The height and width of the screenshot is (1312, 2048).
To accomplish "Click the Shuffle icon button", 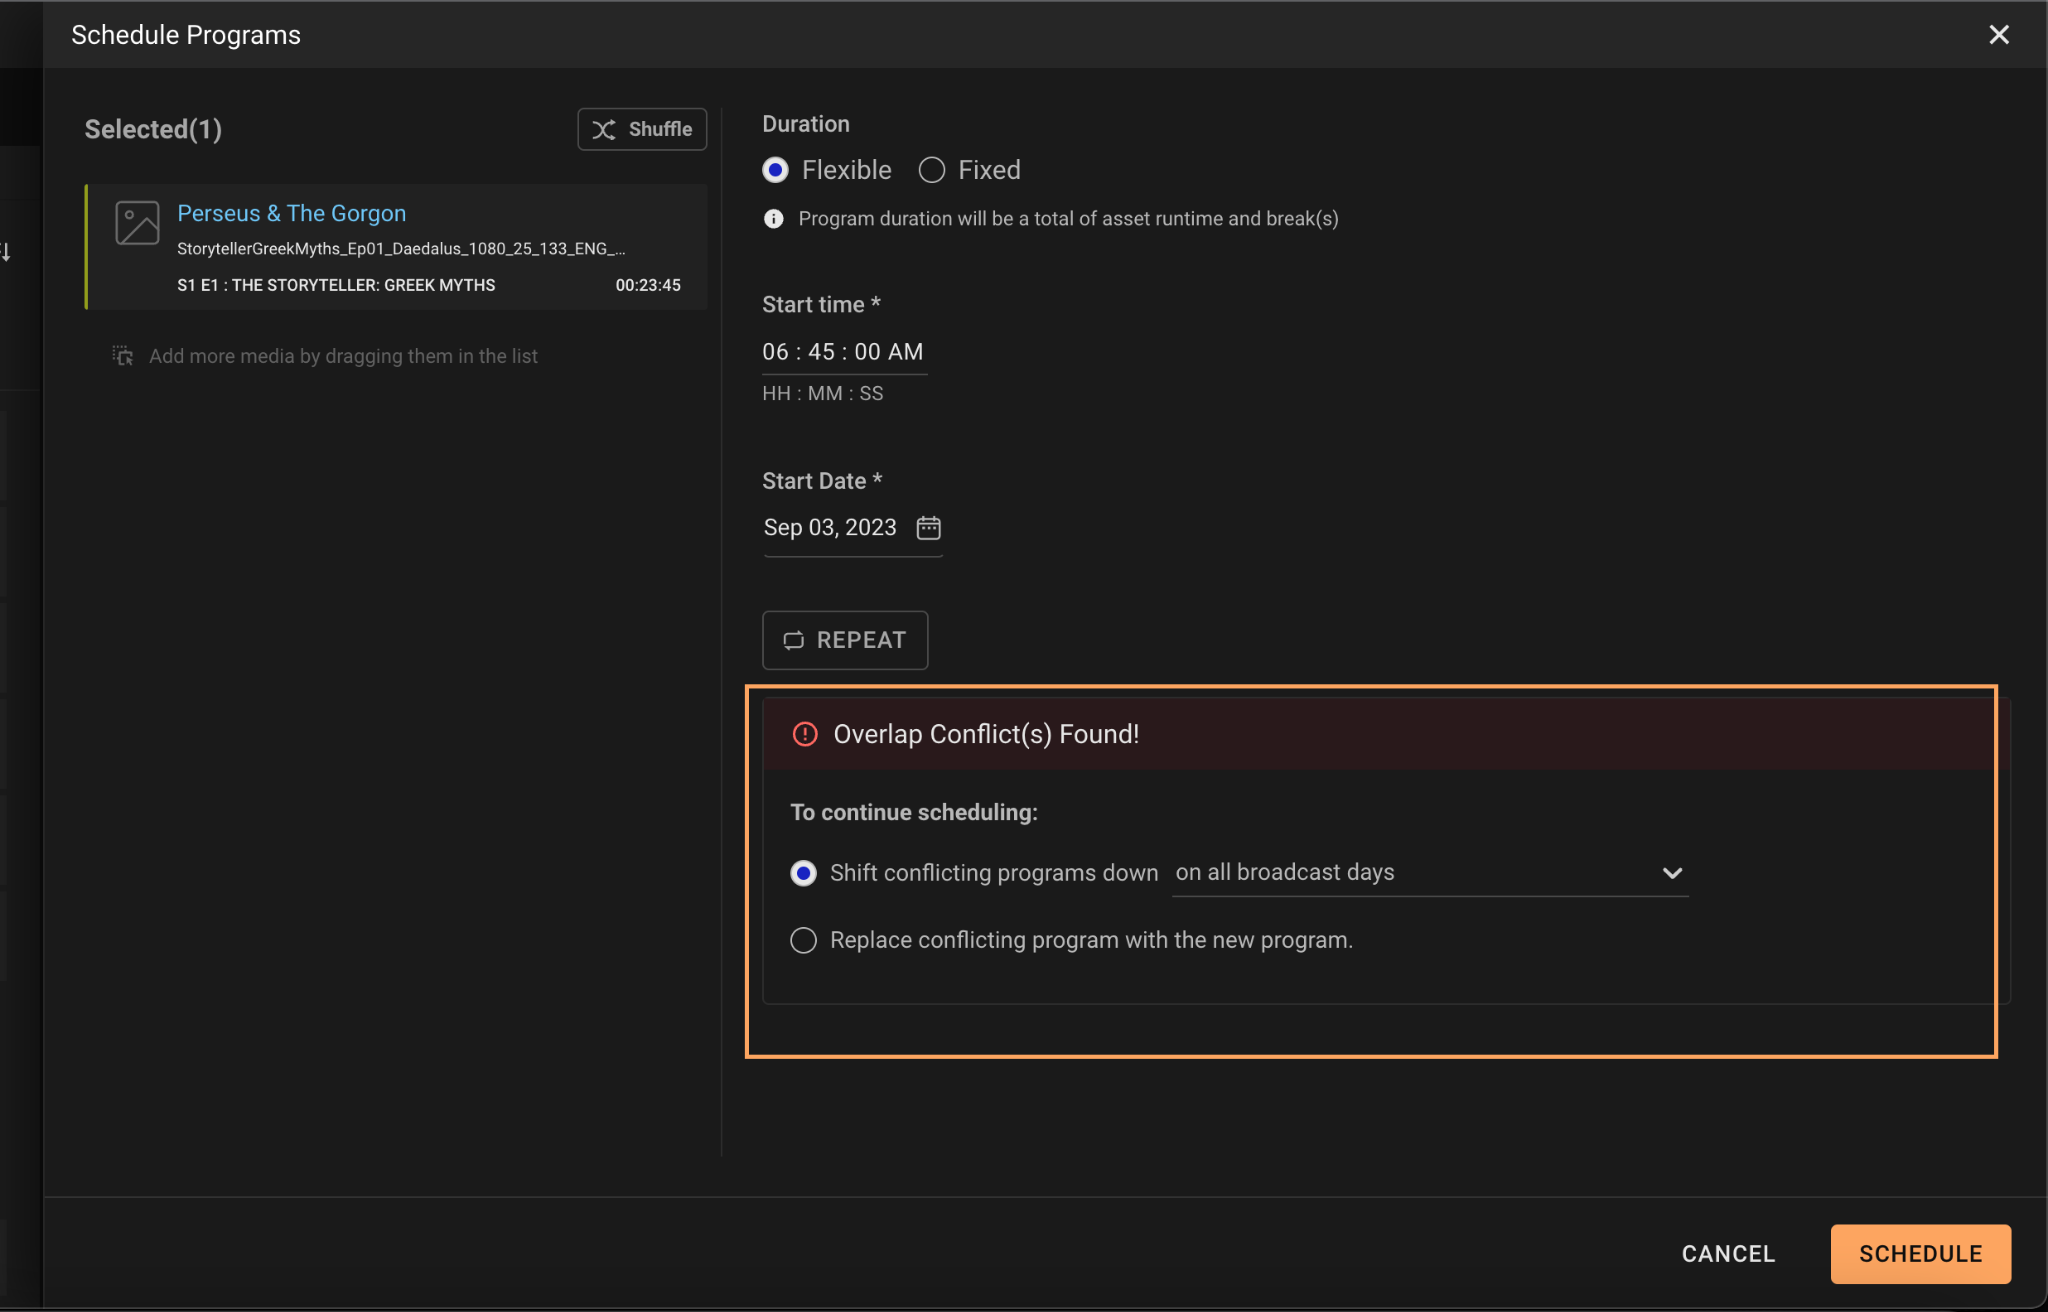I will (x=604, y=130).
